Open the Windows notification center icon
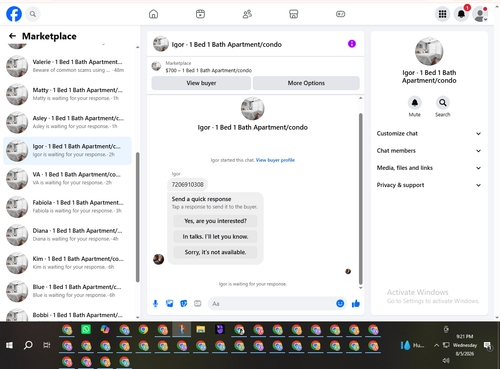500x369 pixels. [488, 346]
